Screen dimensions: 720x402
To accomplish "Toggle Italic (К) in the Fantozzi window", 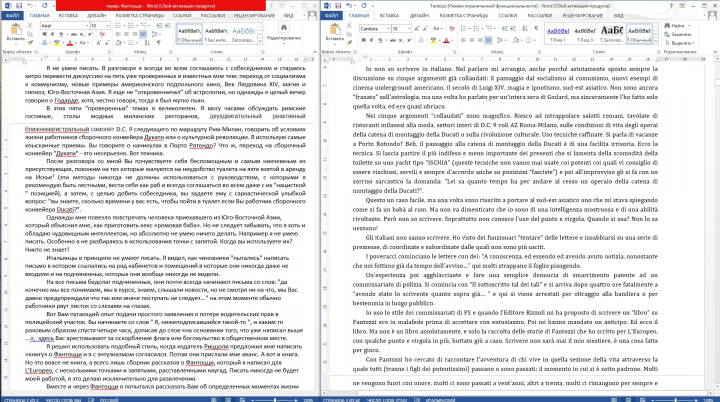I will pos(371,40).
